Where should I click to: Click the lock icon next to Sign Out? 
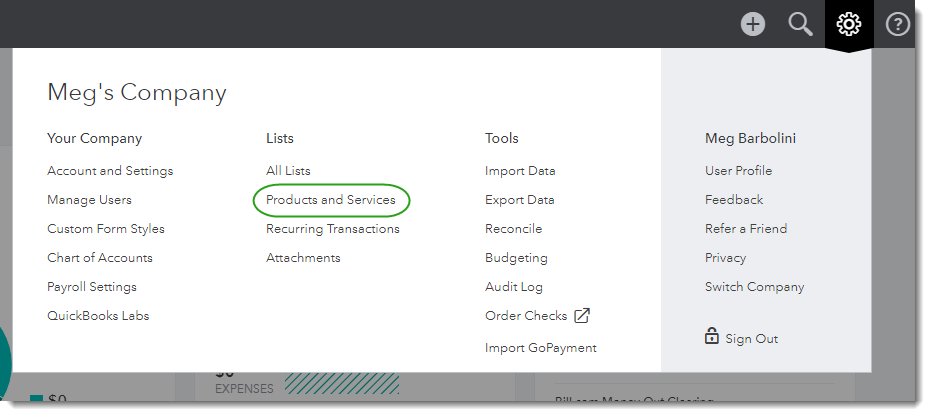coord(712,337)
